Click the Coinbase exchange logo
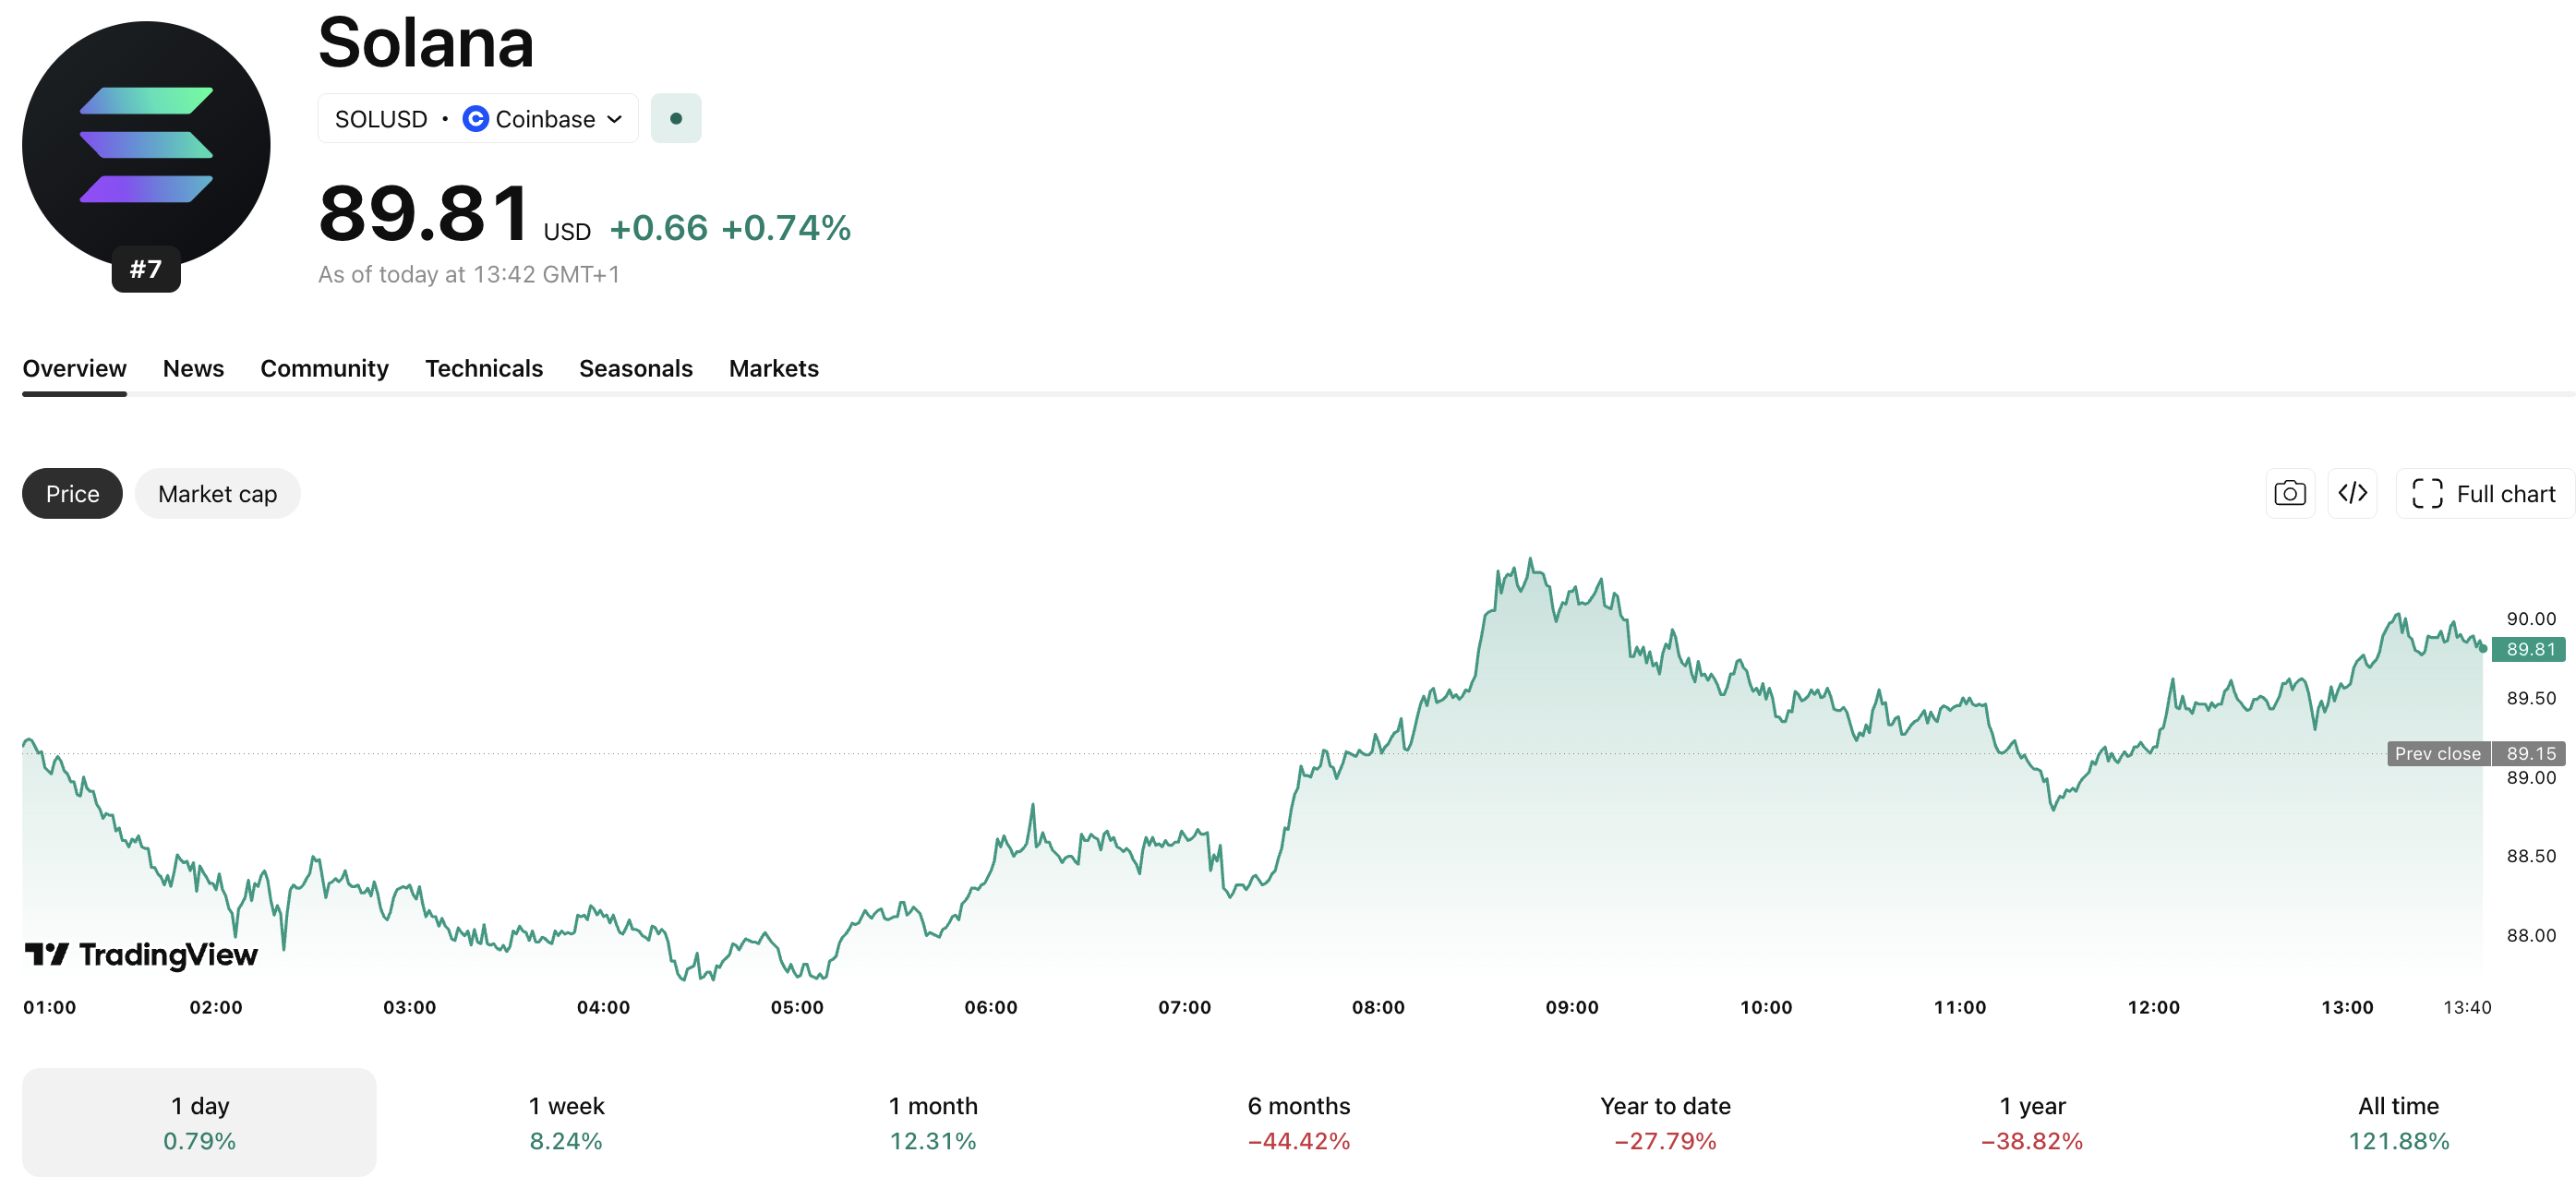Viewport: 2576px width, 1189px height. (x=476, y=119)
